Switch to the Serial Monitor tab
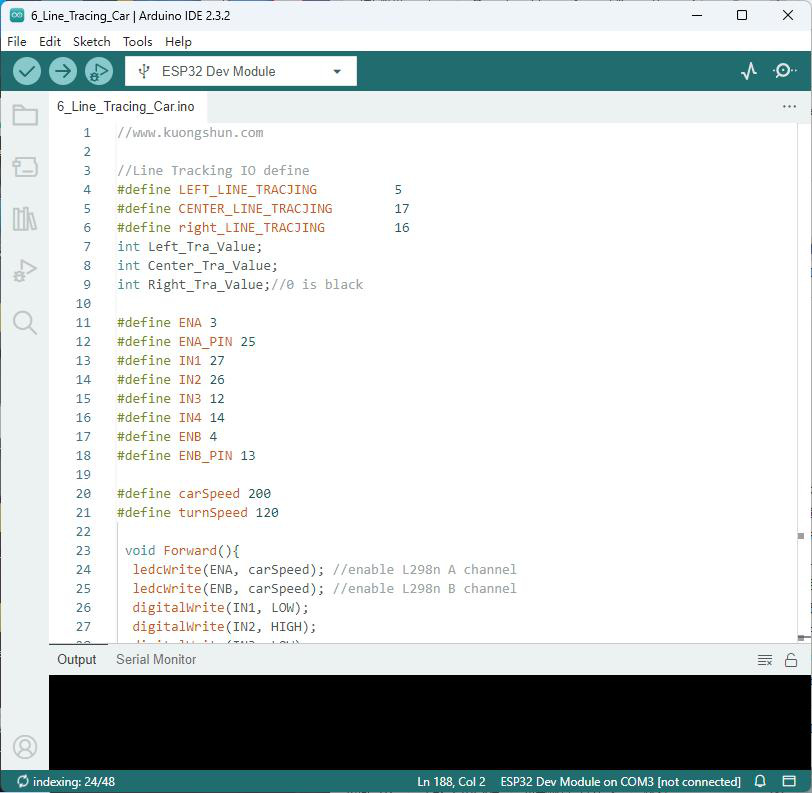Viewport: 812px width, 793px height. [156, 659]
